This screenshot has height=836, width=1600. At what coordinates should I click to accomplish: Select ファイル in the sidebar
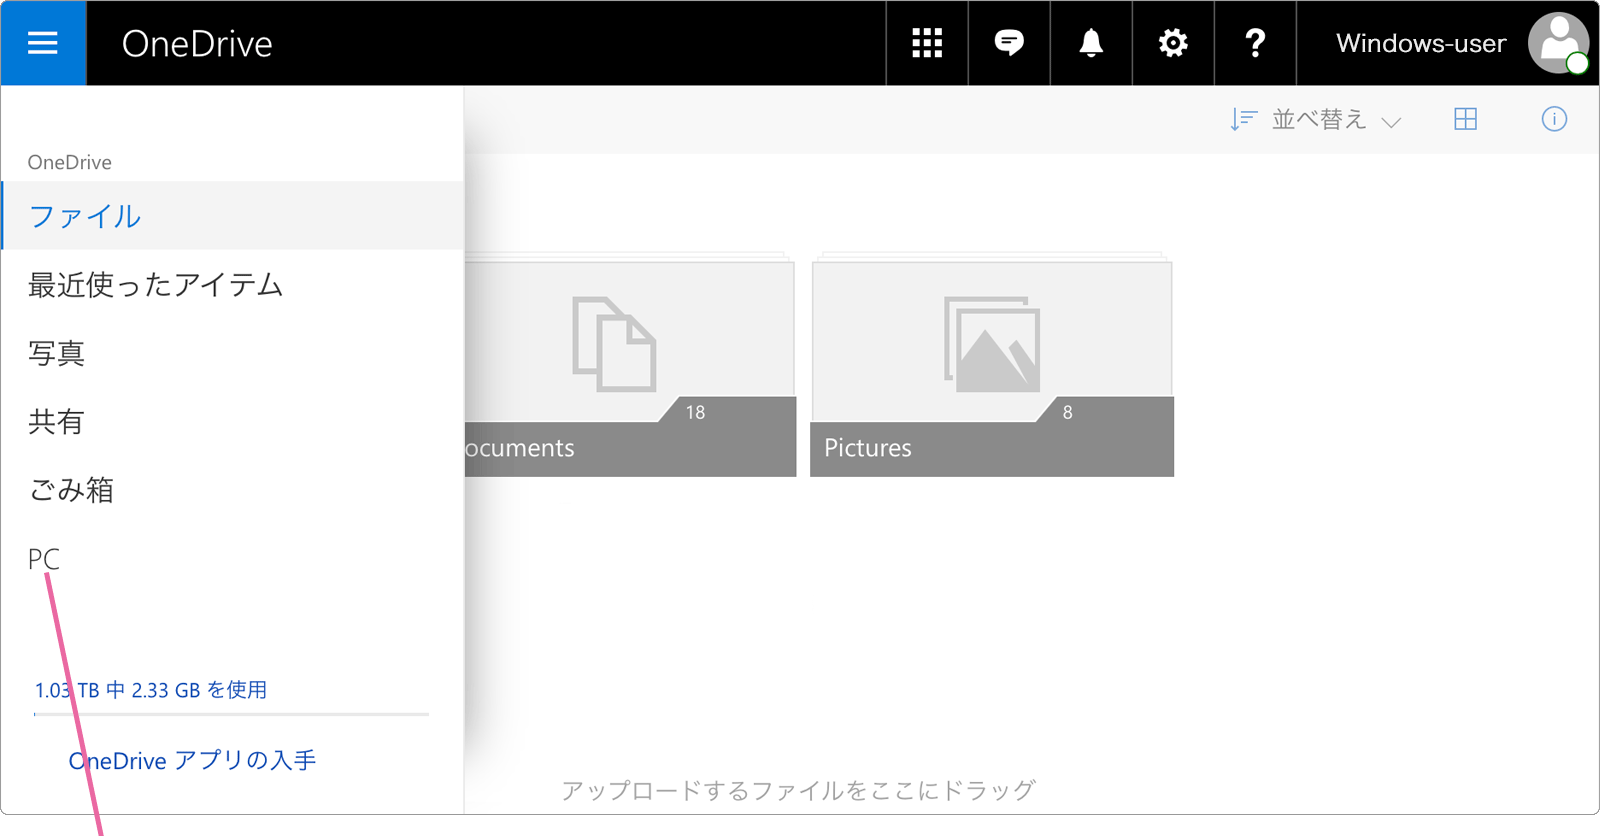[232, 216]
